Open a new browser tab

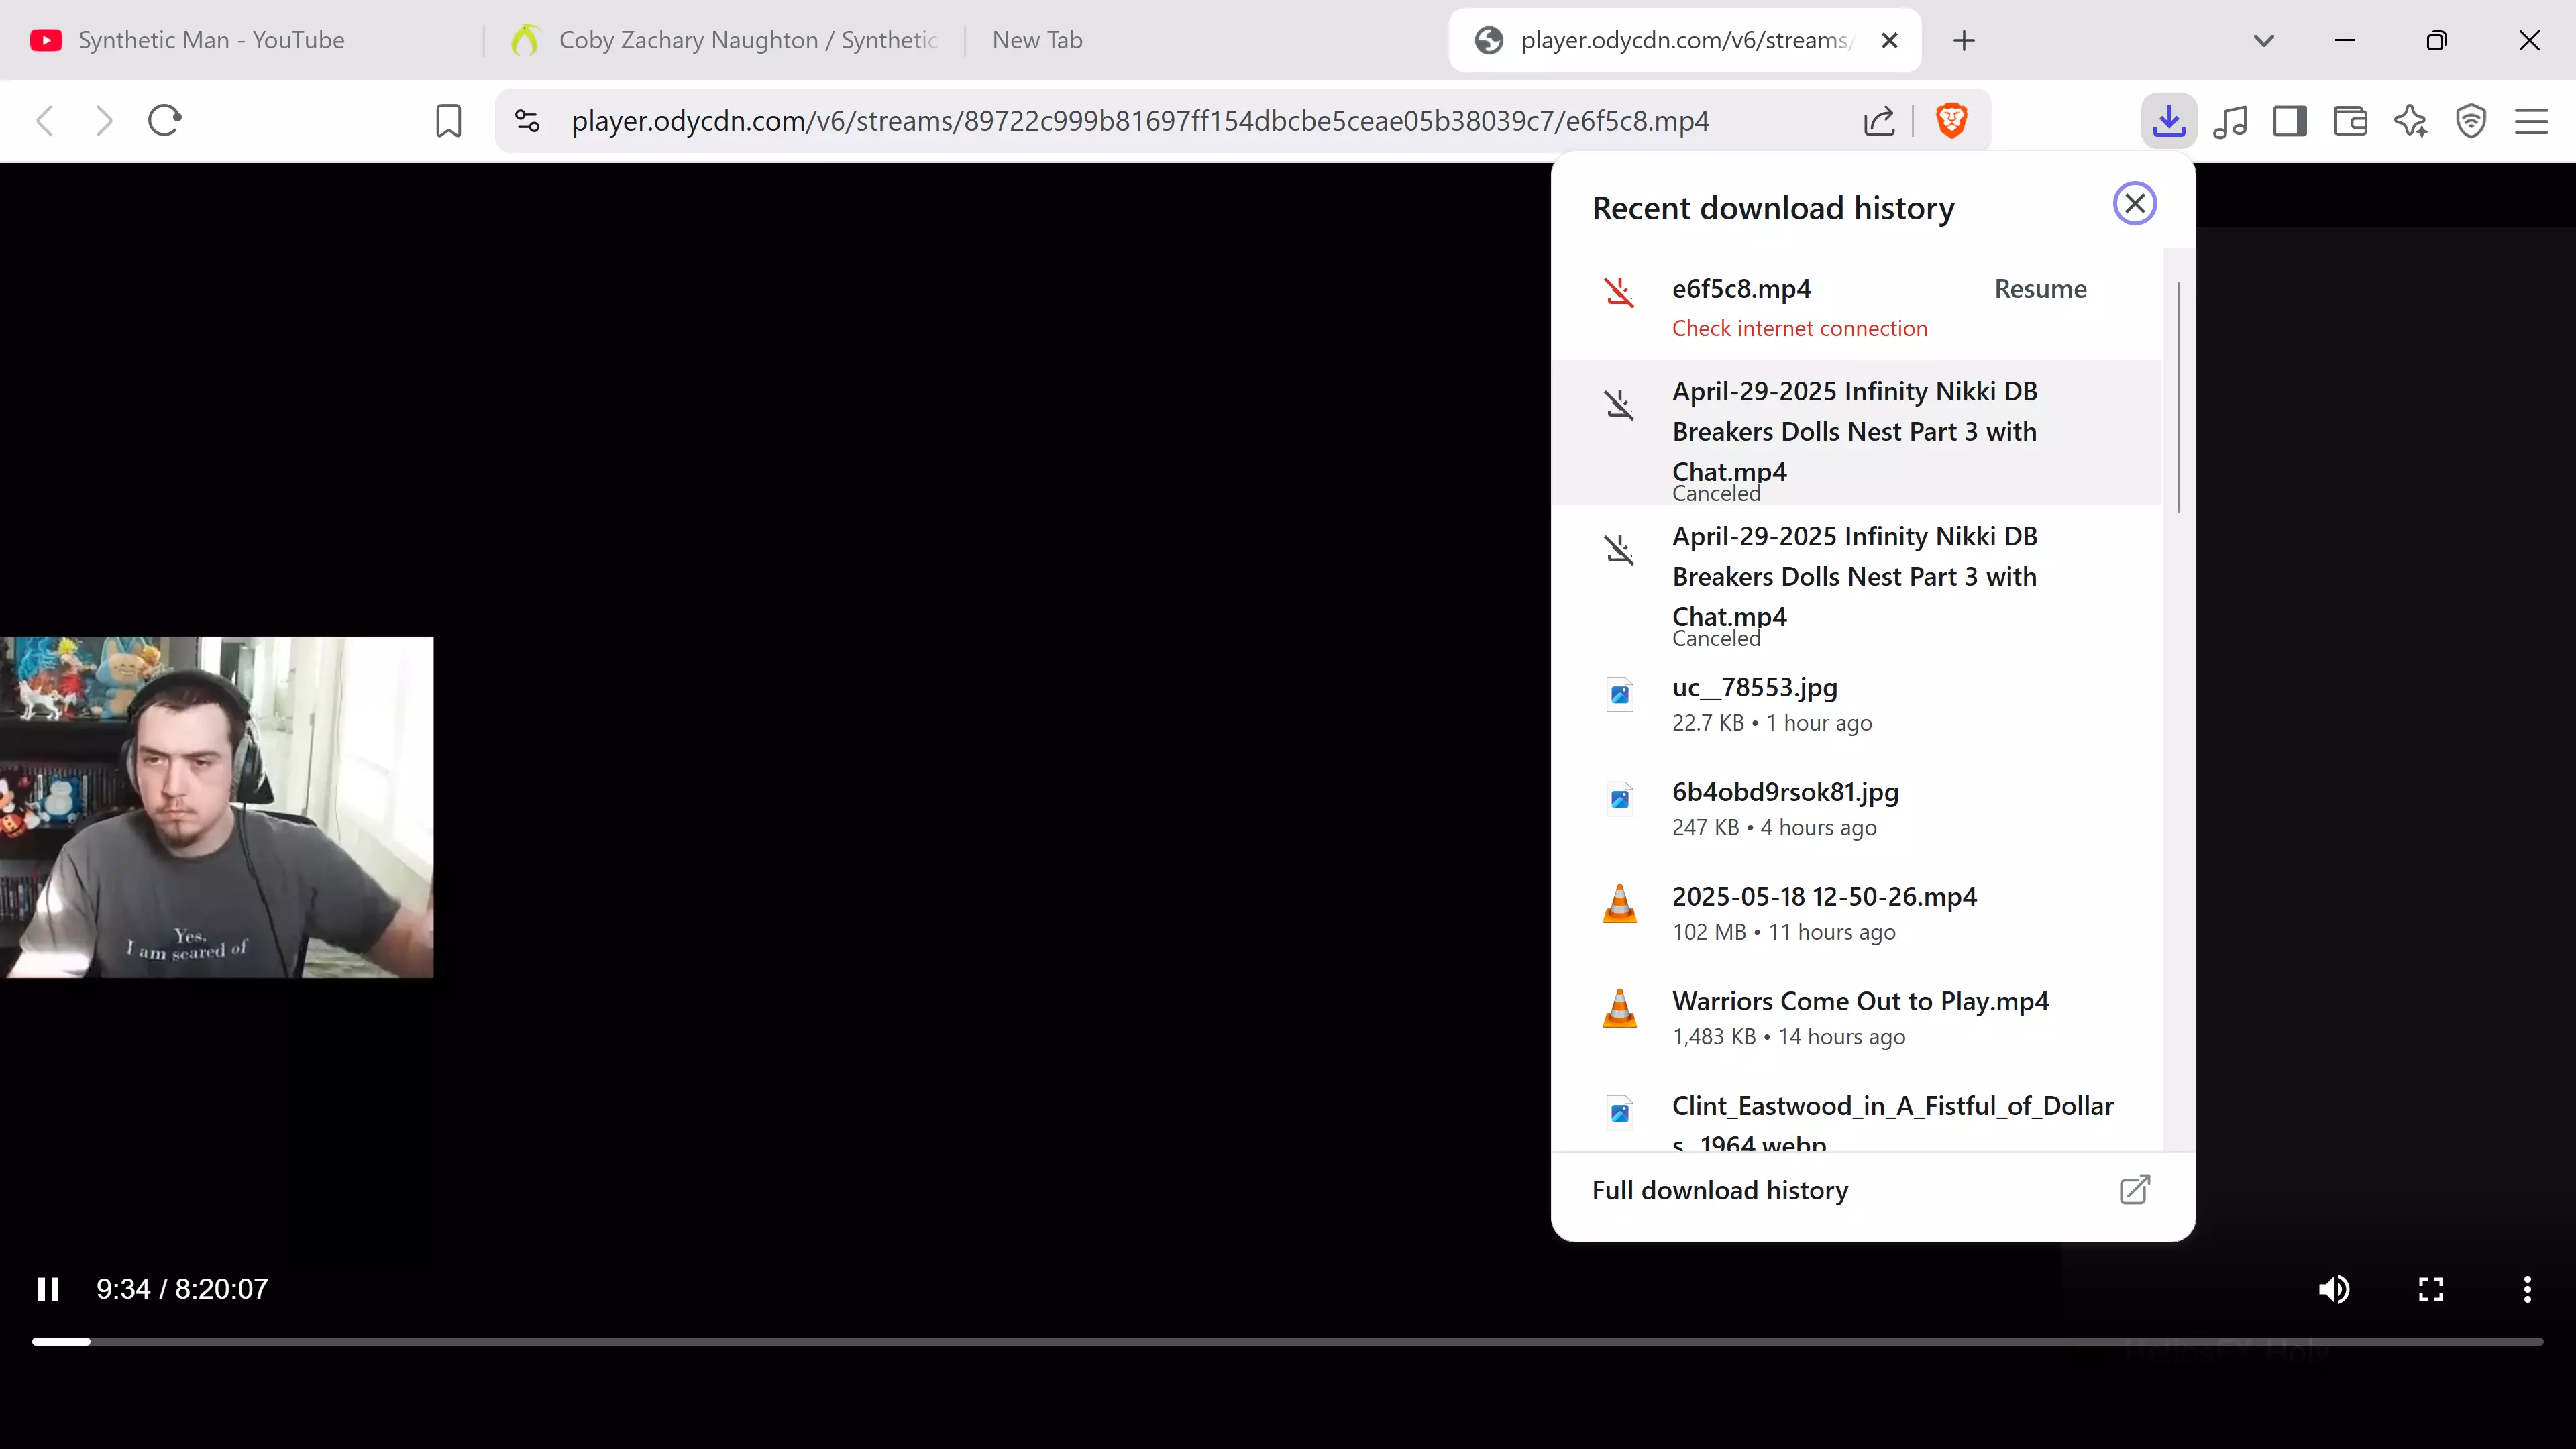(x=1964, y=40)
